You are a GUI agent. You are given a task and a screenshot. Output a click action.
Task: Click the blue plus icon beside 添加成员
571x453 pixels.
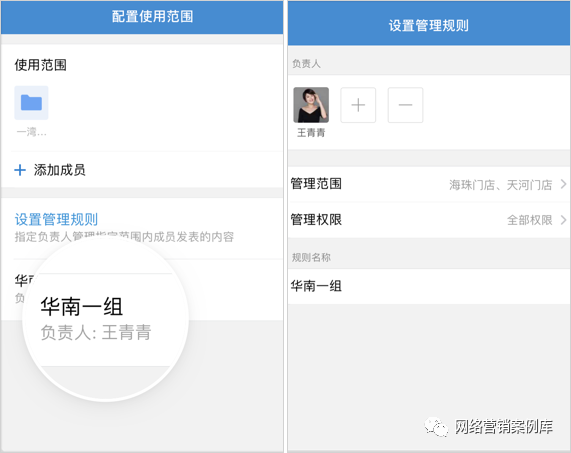click(20, 170)
